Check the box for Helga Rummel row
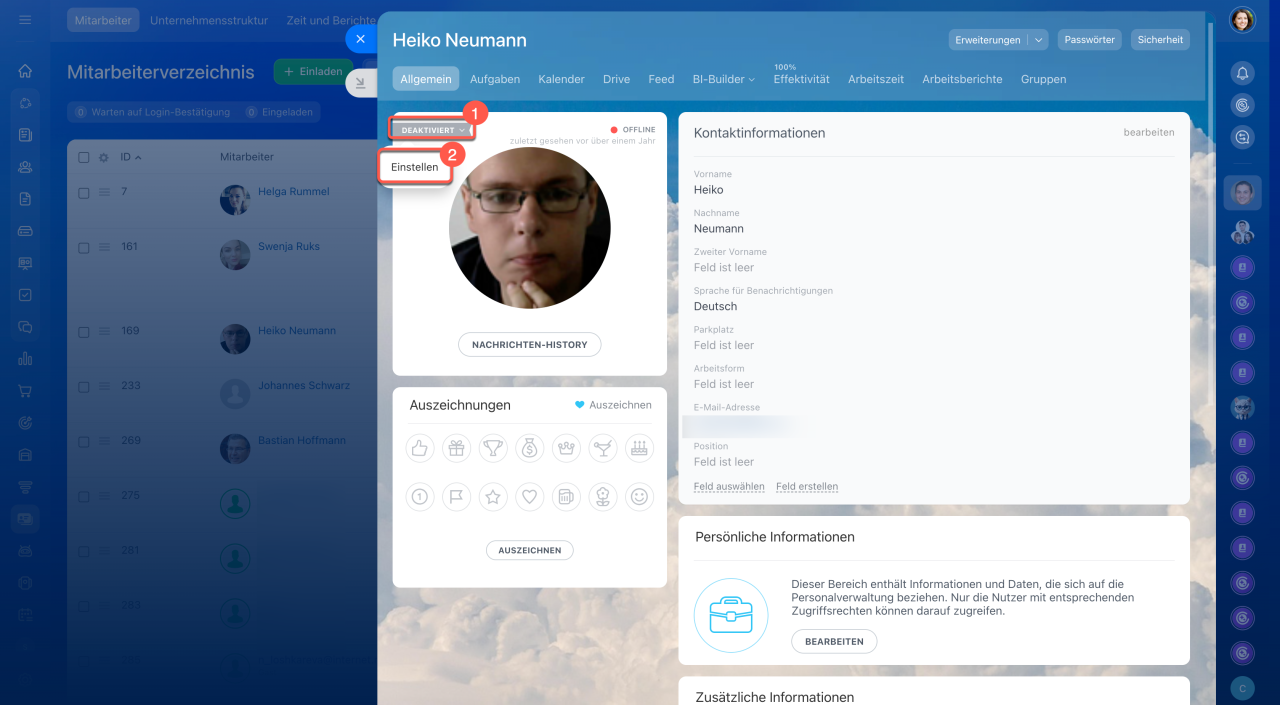The width and height of the screenshot is (1280, 705). point(84,192)
